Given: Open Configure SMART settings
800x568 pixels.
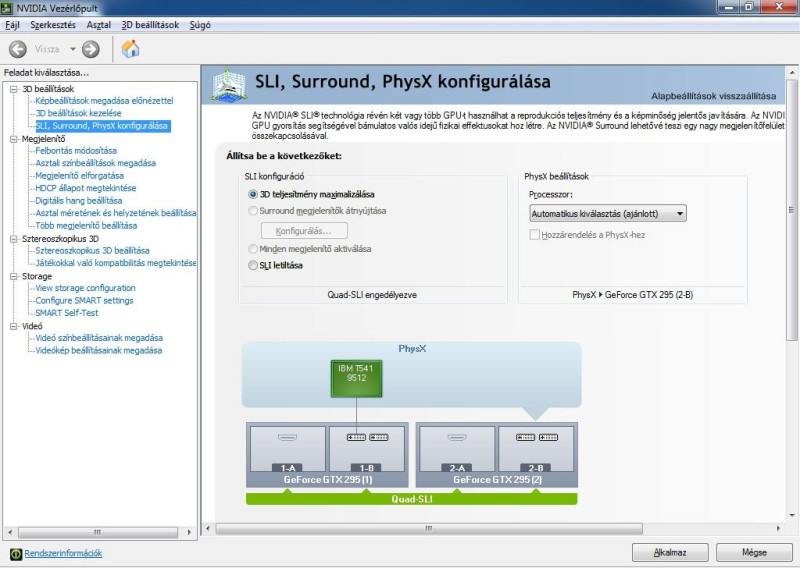Looking at the screenshot, I should [84, 301].
